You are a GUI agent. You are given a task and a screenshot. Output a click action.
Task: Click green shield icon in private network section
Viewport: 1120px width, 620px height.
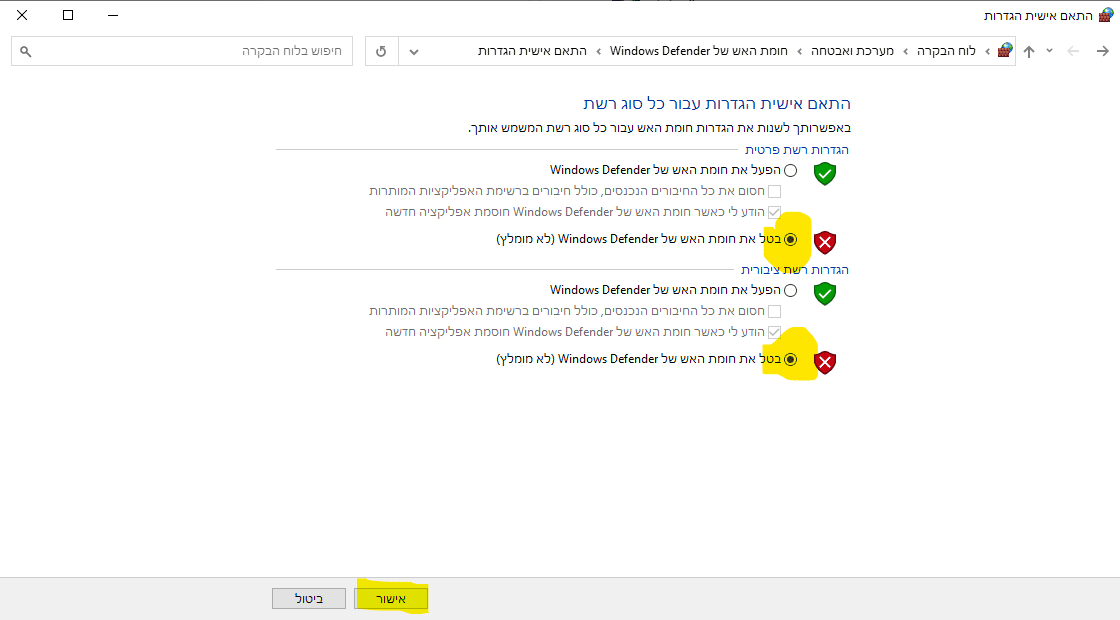pos(825,174)
